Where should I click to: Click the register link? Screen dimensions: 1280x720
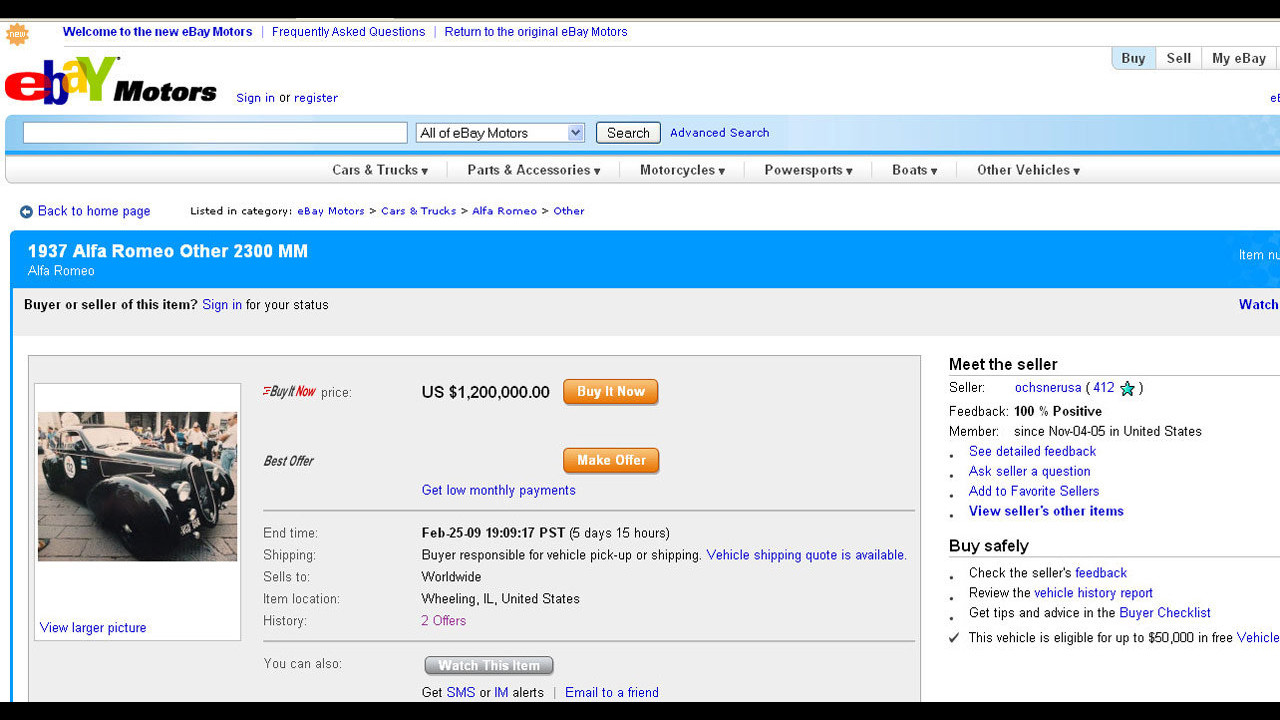coord(316,98)
